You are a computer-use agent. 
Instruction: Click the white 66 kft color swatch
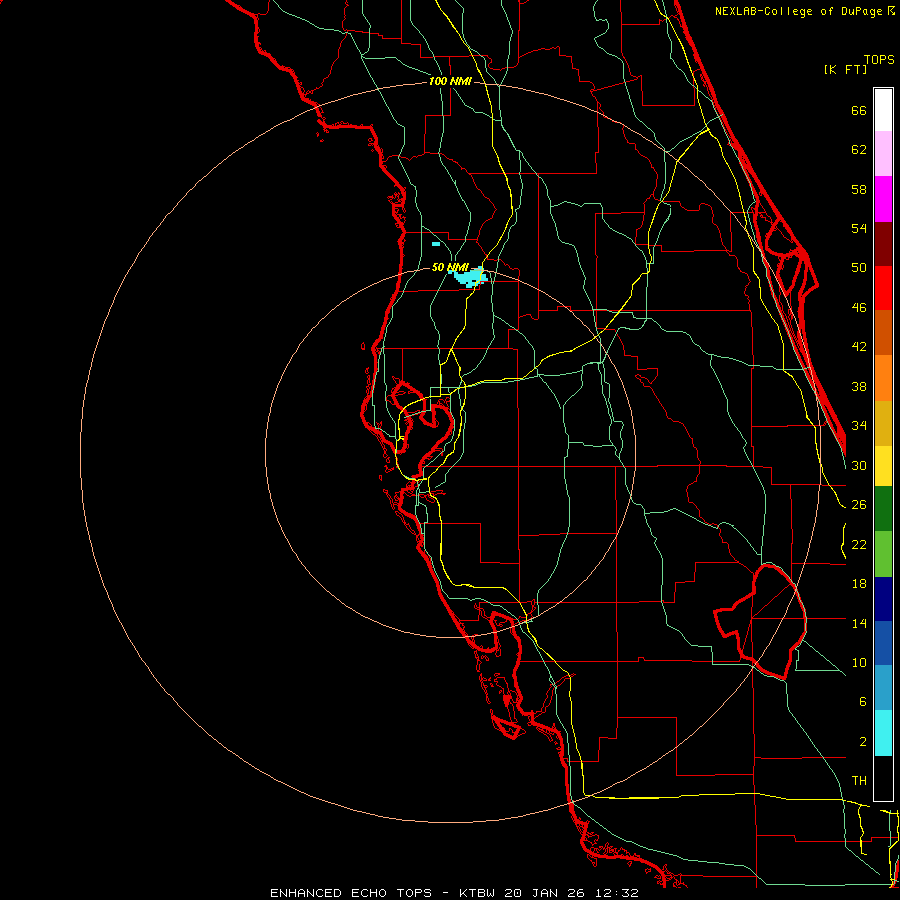click(x=883, y=110)
